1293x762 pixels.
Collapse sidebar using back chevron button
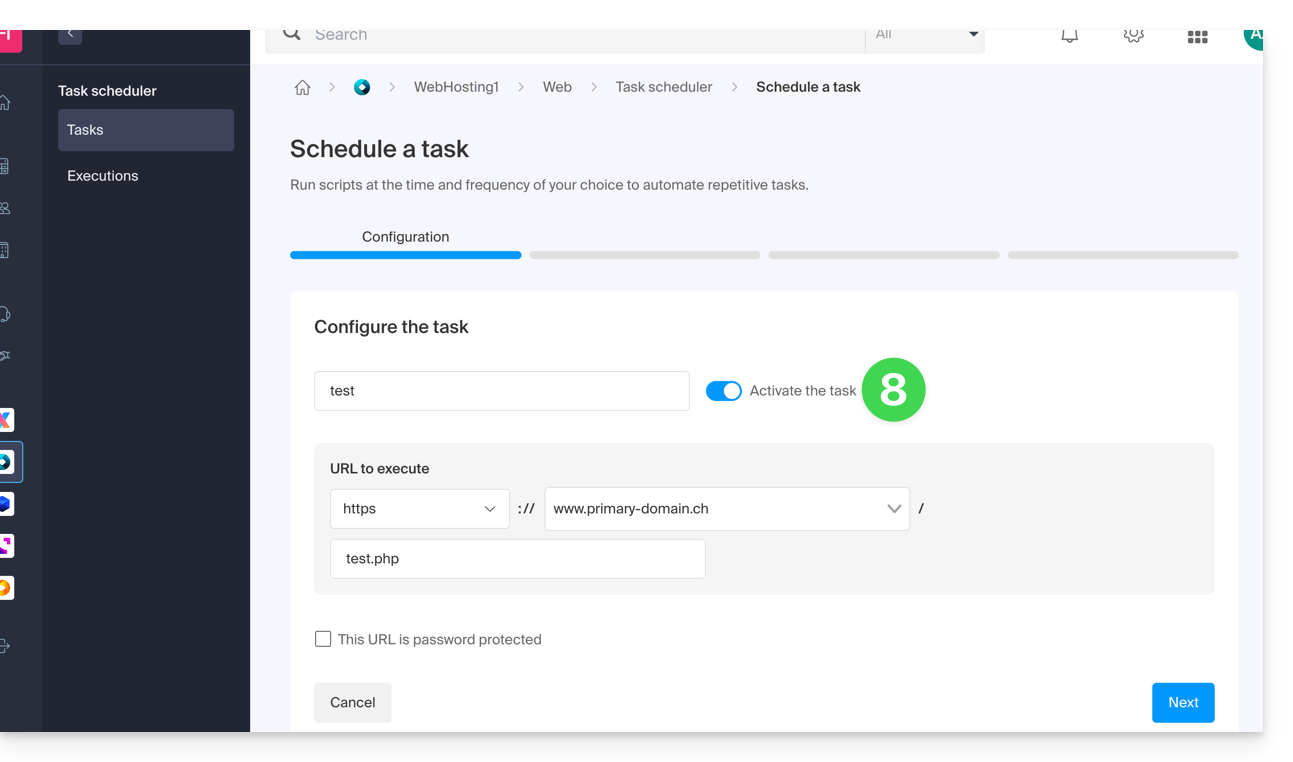click(70, 35)
